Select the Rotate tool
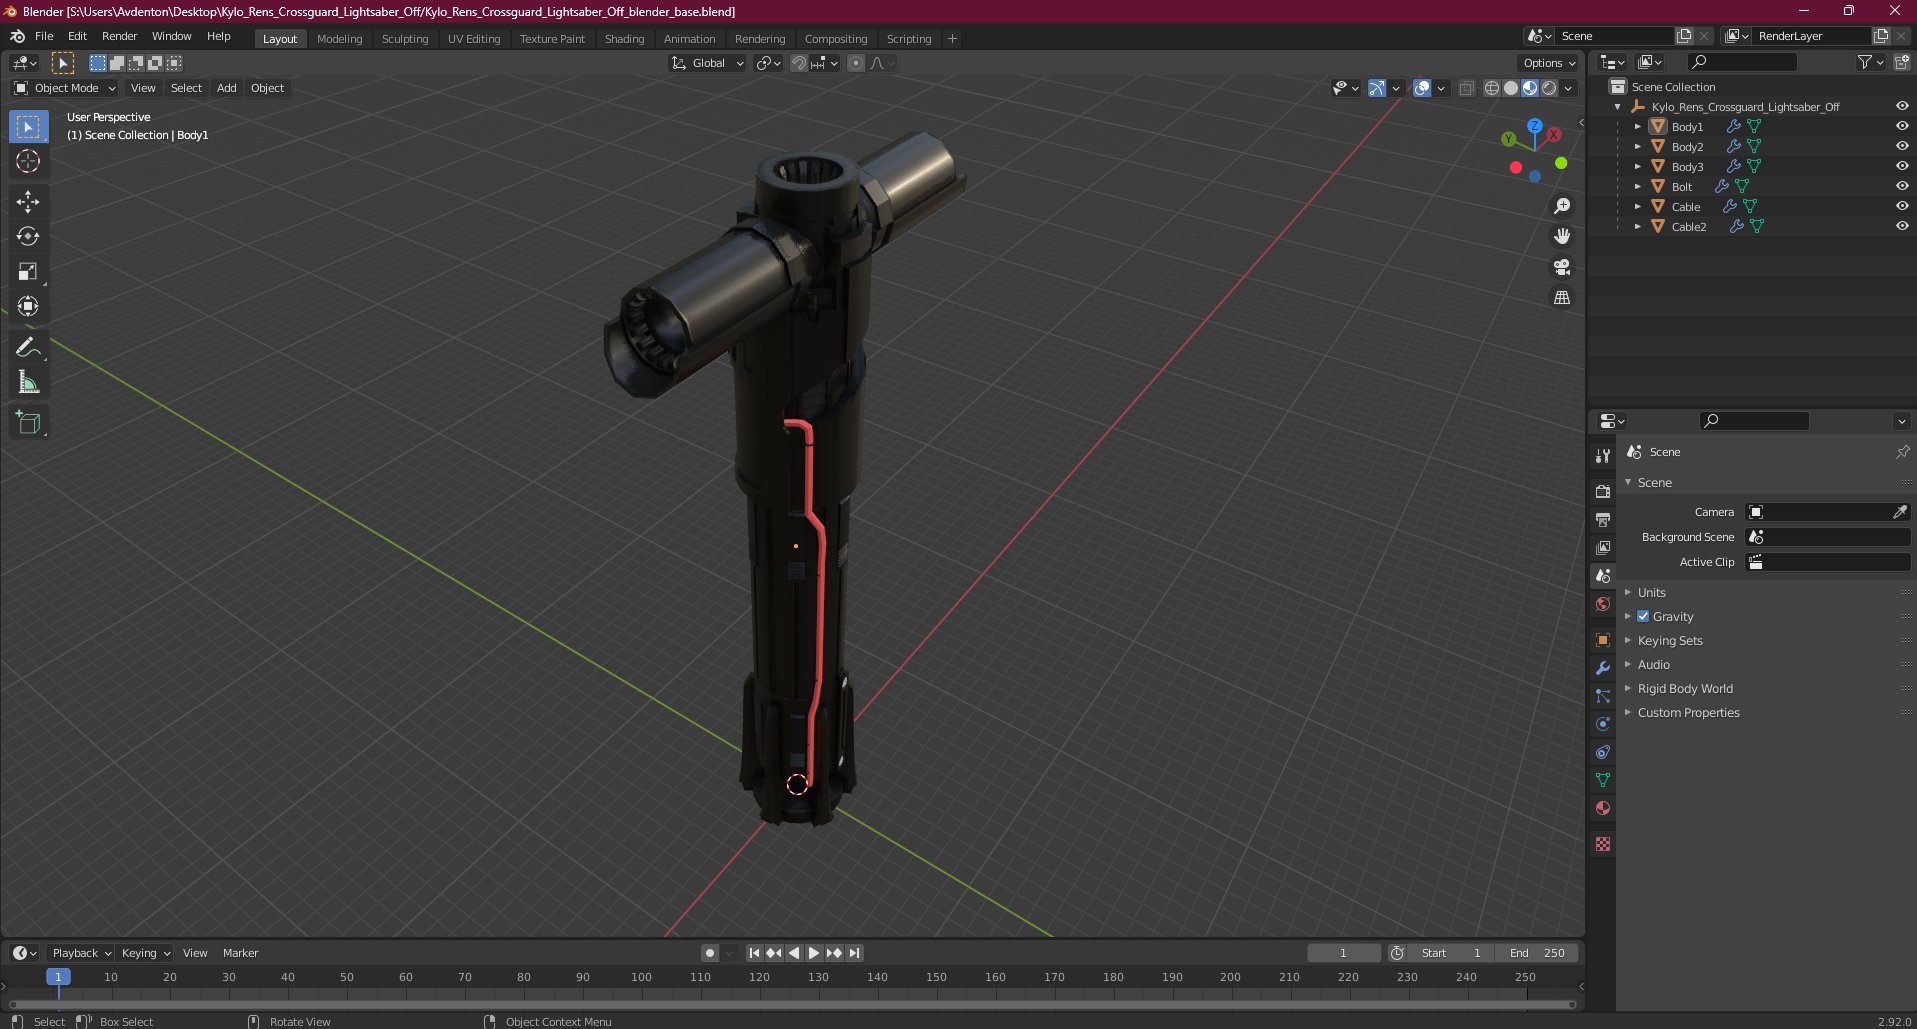The image size is (1917, 1029). tap(28, 236)
